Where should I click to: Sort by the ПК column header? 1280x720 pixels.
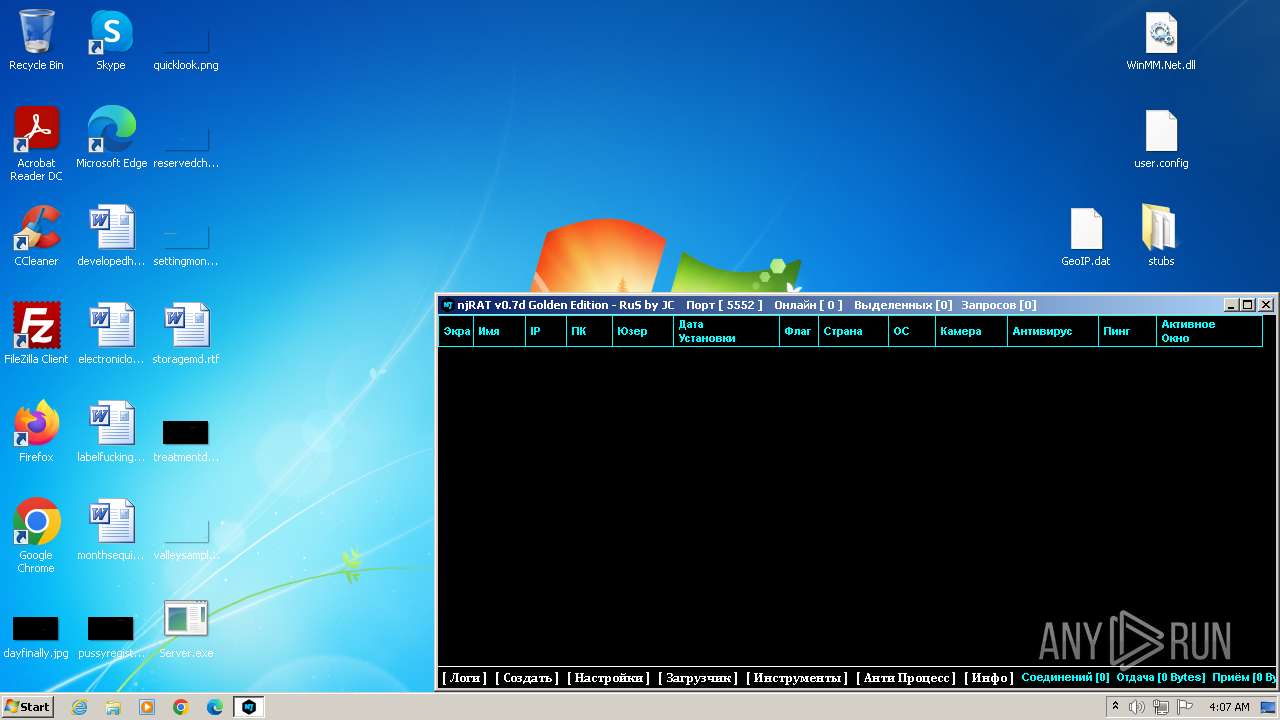click(589, 331)
